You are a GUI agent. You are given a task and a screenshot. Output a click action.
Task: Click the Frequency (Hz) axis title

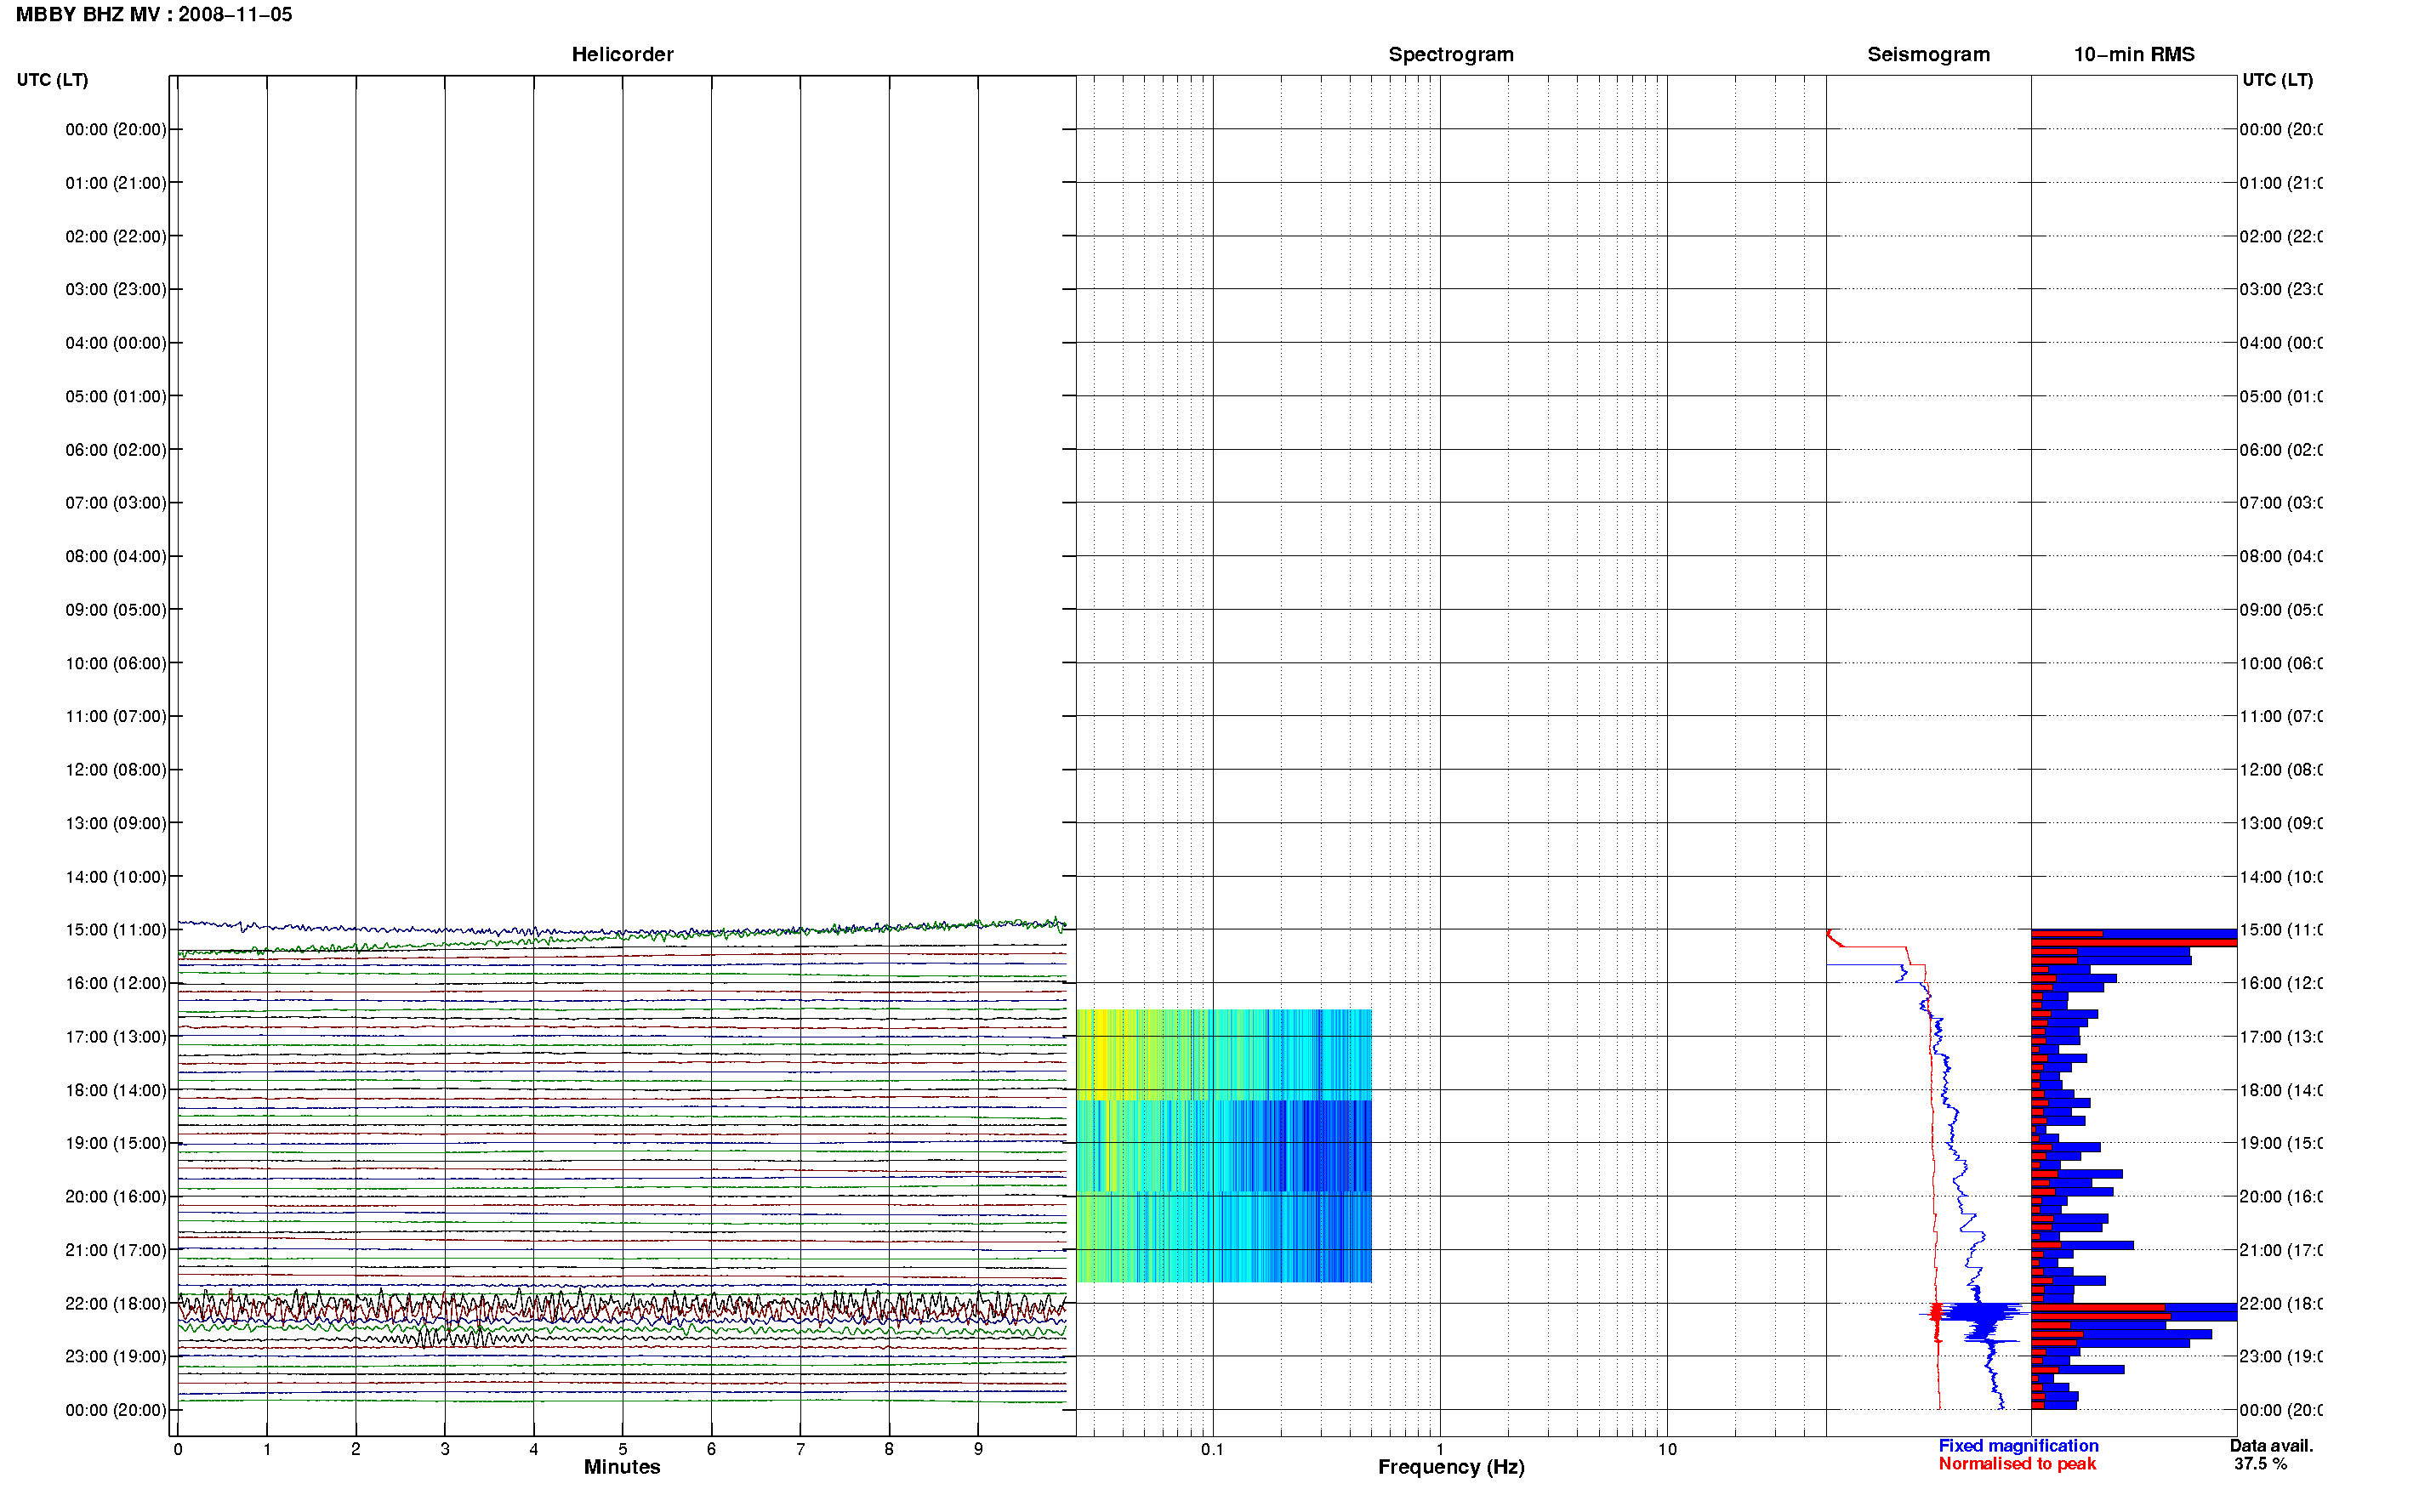[1451, 1467]
